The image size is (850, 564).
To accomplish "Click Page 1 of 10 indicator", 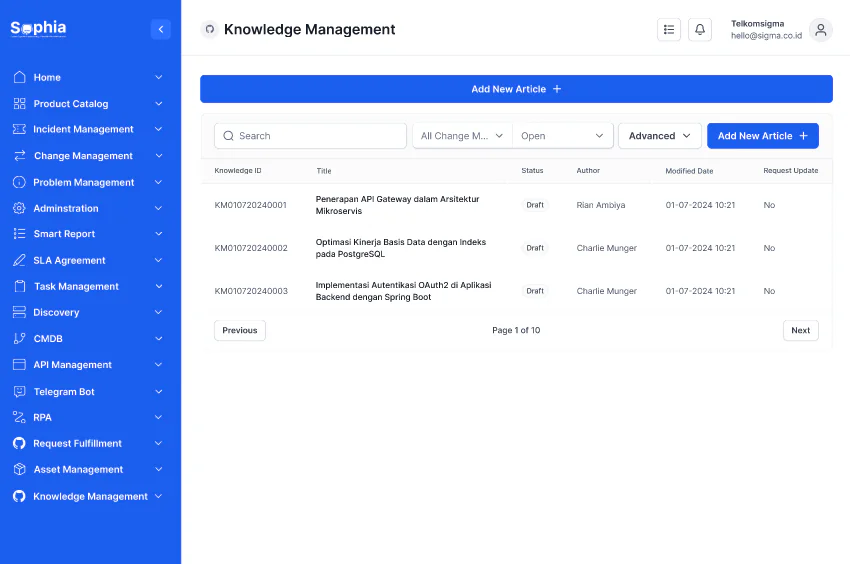I will pyautogui.click(x=516, y=330).
